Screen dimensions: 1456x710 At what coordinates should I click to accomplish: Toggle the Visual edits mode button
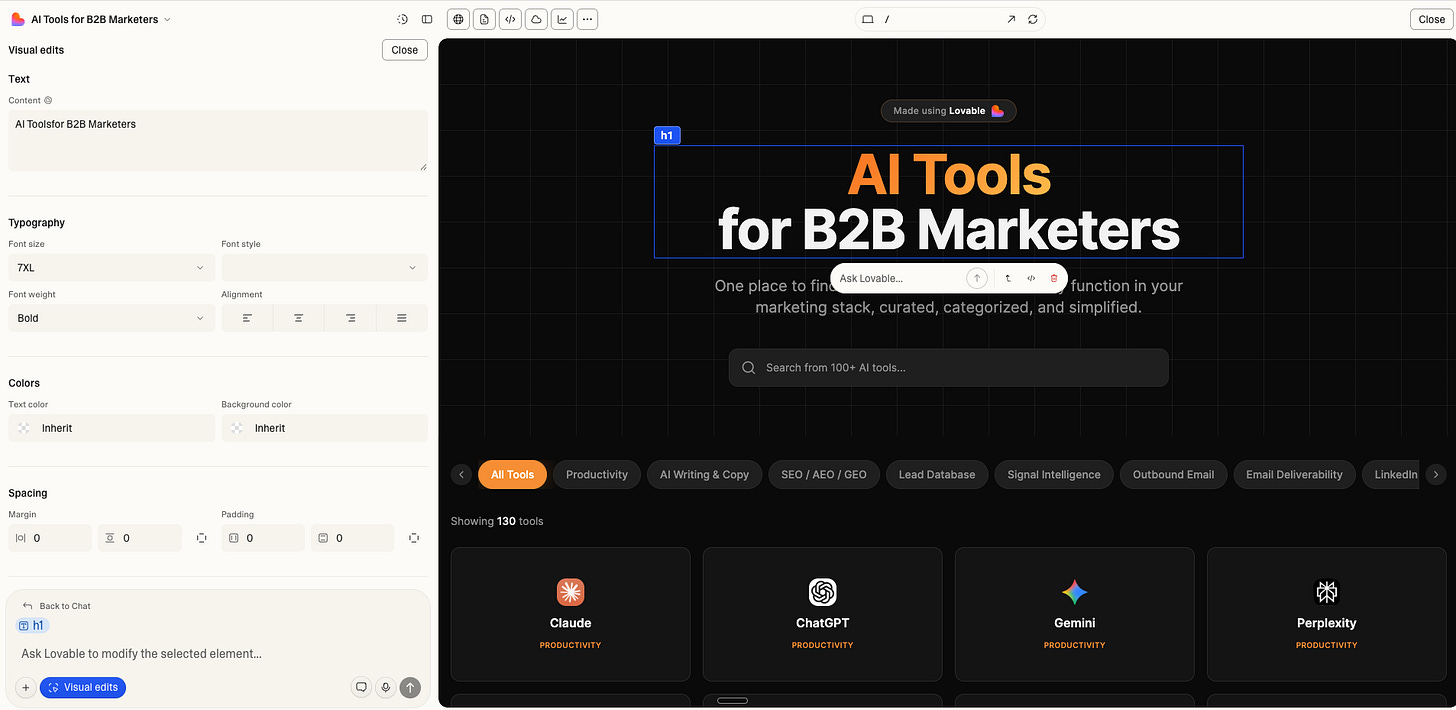coord(83,687)
